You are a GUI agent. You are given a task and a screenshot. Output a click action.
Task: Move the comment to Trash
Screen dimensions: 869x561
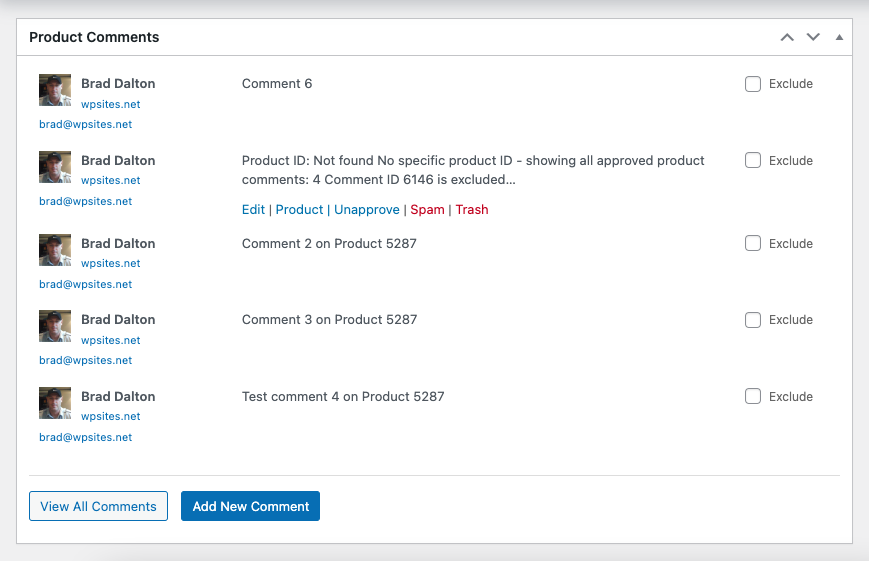click(x=472, y=210)
